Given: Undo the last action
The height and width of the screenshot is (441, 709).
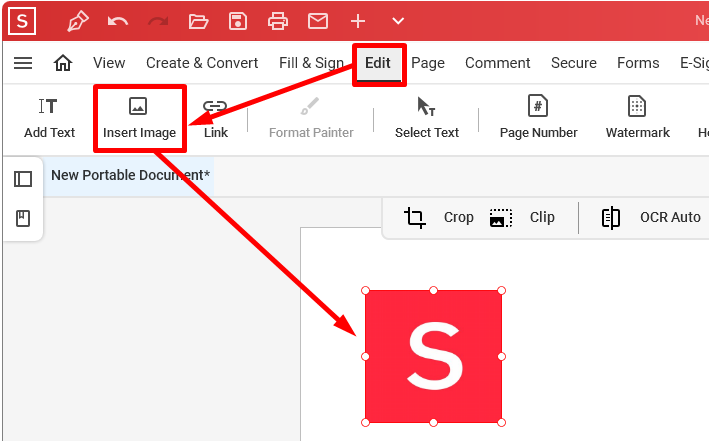Looking at the screenshot, I should (118, 21).
